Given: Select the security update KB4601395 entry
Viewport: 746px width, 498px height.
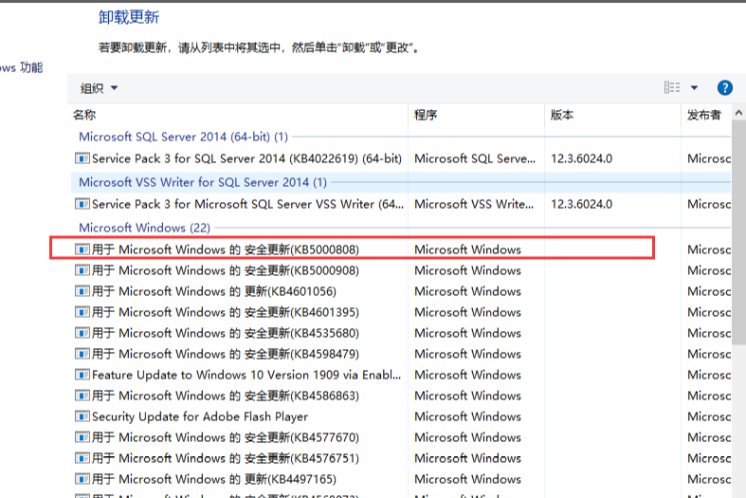Looking at the screenshot, I should (225, 312).
